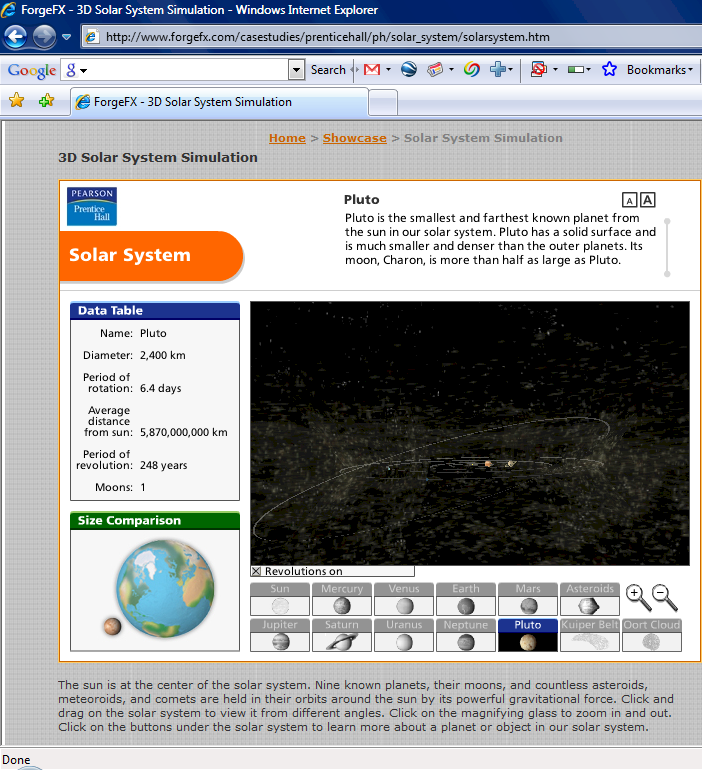The height and width of the screenshot is (770, 702).
Task: Select the Mars button
Action: pyautogui.click(x=528, y=599)
